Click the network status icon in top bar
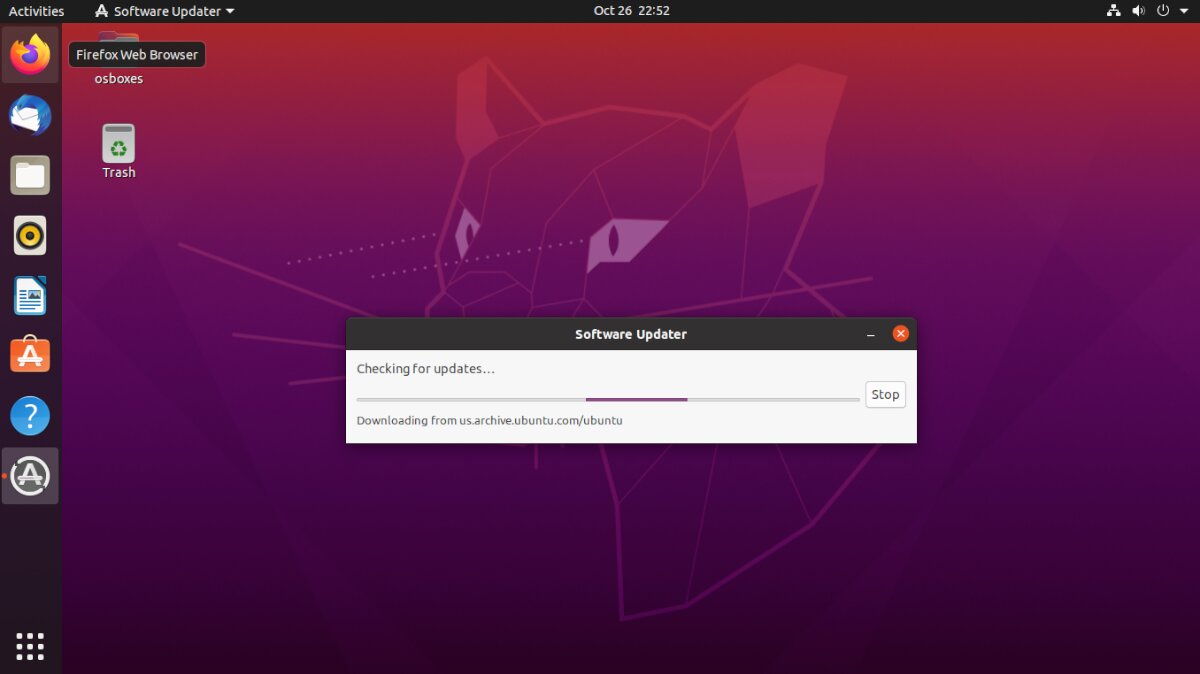 tap(1114, 11)
